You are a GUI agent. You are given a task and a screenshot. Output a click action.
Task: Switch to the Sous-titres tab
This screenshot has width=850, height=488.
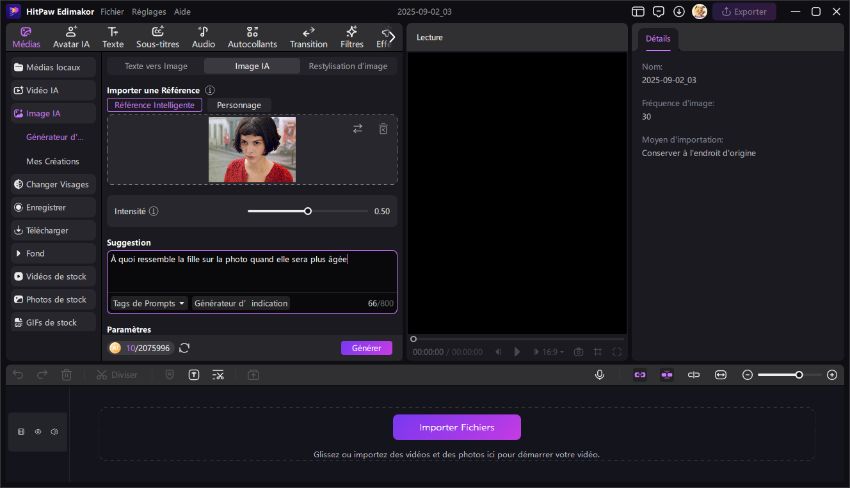point(157,38)
